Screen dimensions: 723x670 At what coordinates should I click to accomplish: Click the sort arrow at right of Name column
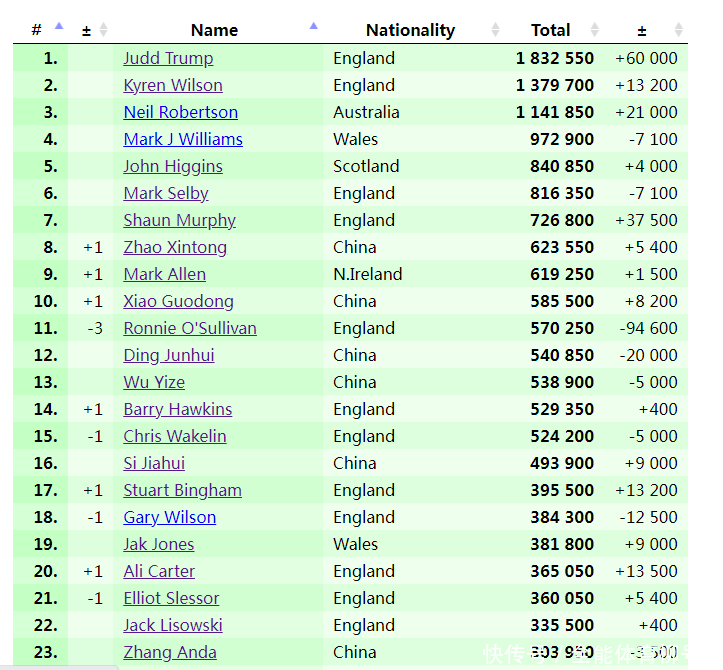coord(314,28)
